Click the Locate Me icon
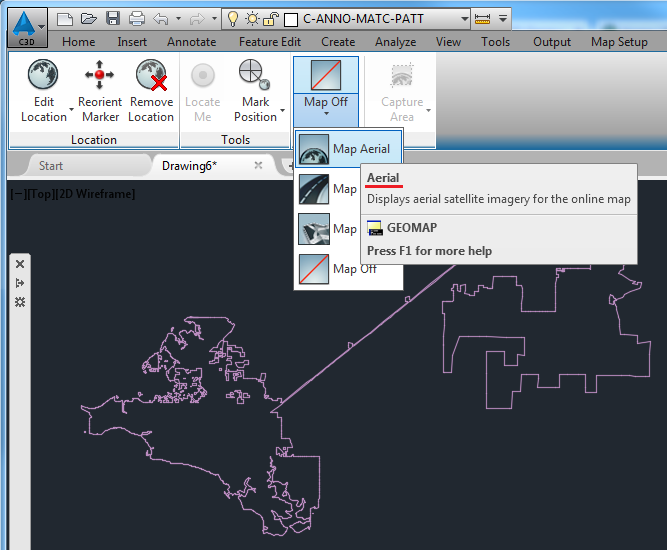This screenshot has width=667, height=550. pos(203,75)
